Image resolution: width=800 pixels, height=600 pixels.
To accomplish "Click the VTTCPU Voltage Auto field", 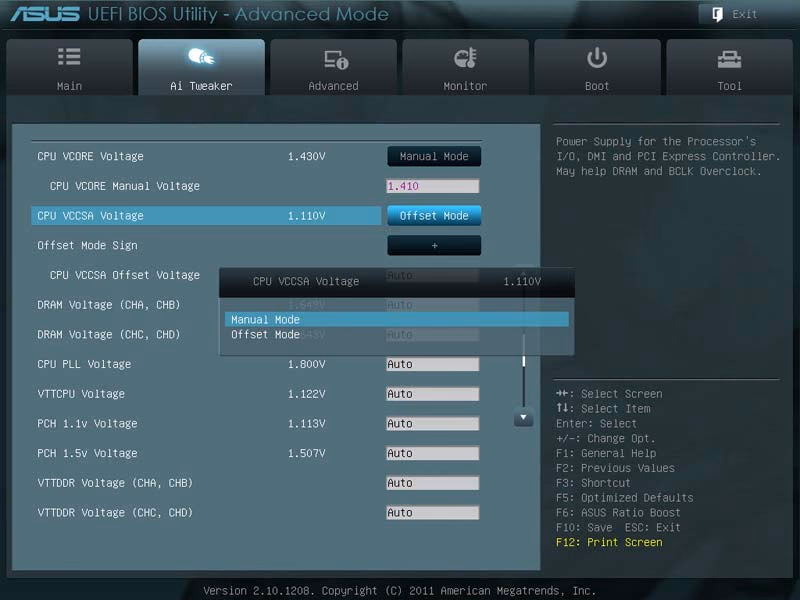I will pyautogui.click(x=433, y=394).
